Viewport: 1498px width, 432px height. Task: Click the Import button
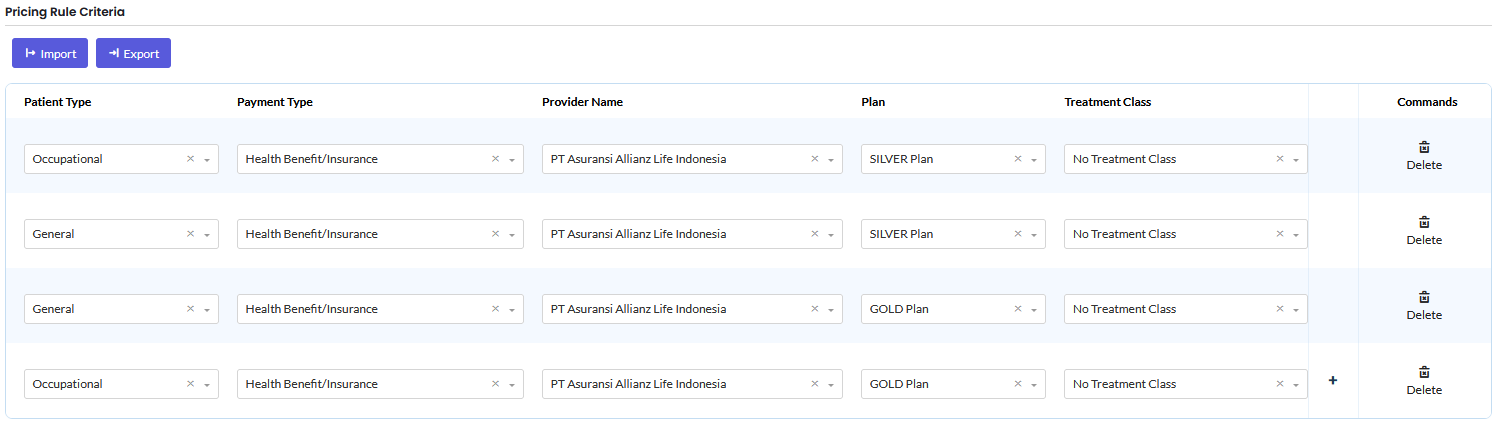coord(50,54)
